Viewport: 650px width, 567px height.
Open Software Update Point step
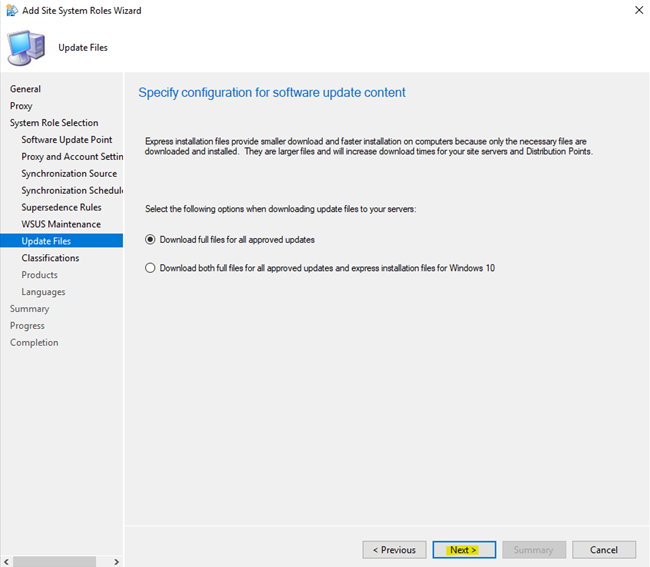(67, 140)
